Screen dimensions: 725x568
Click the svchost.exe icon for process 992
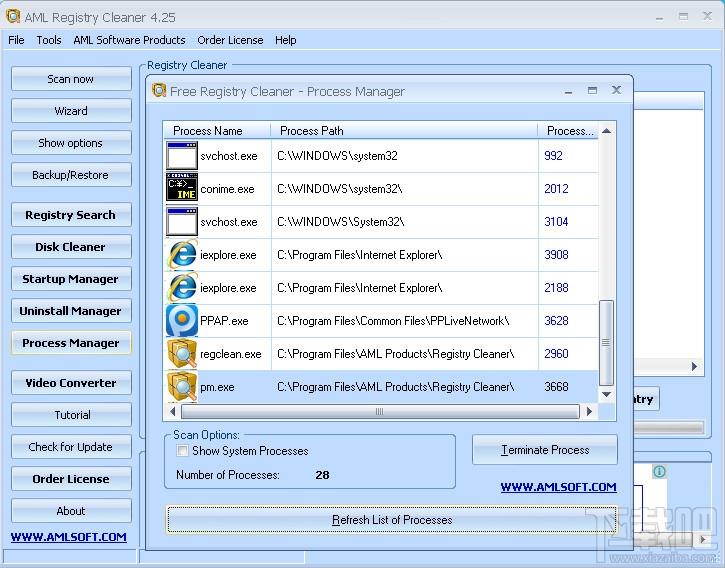[182, 156]
